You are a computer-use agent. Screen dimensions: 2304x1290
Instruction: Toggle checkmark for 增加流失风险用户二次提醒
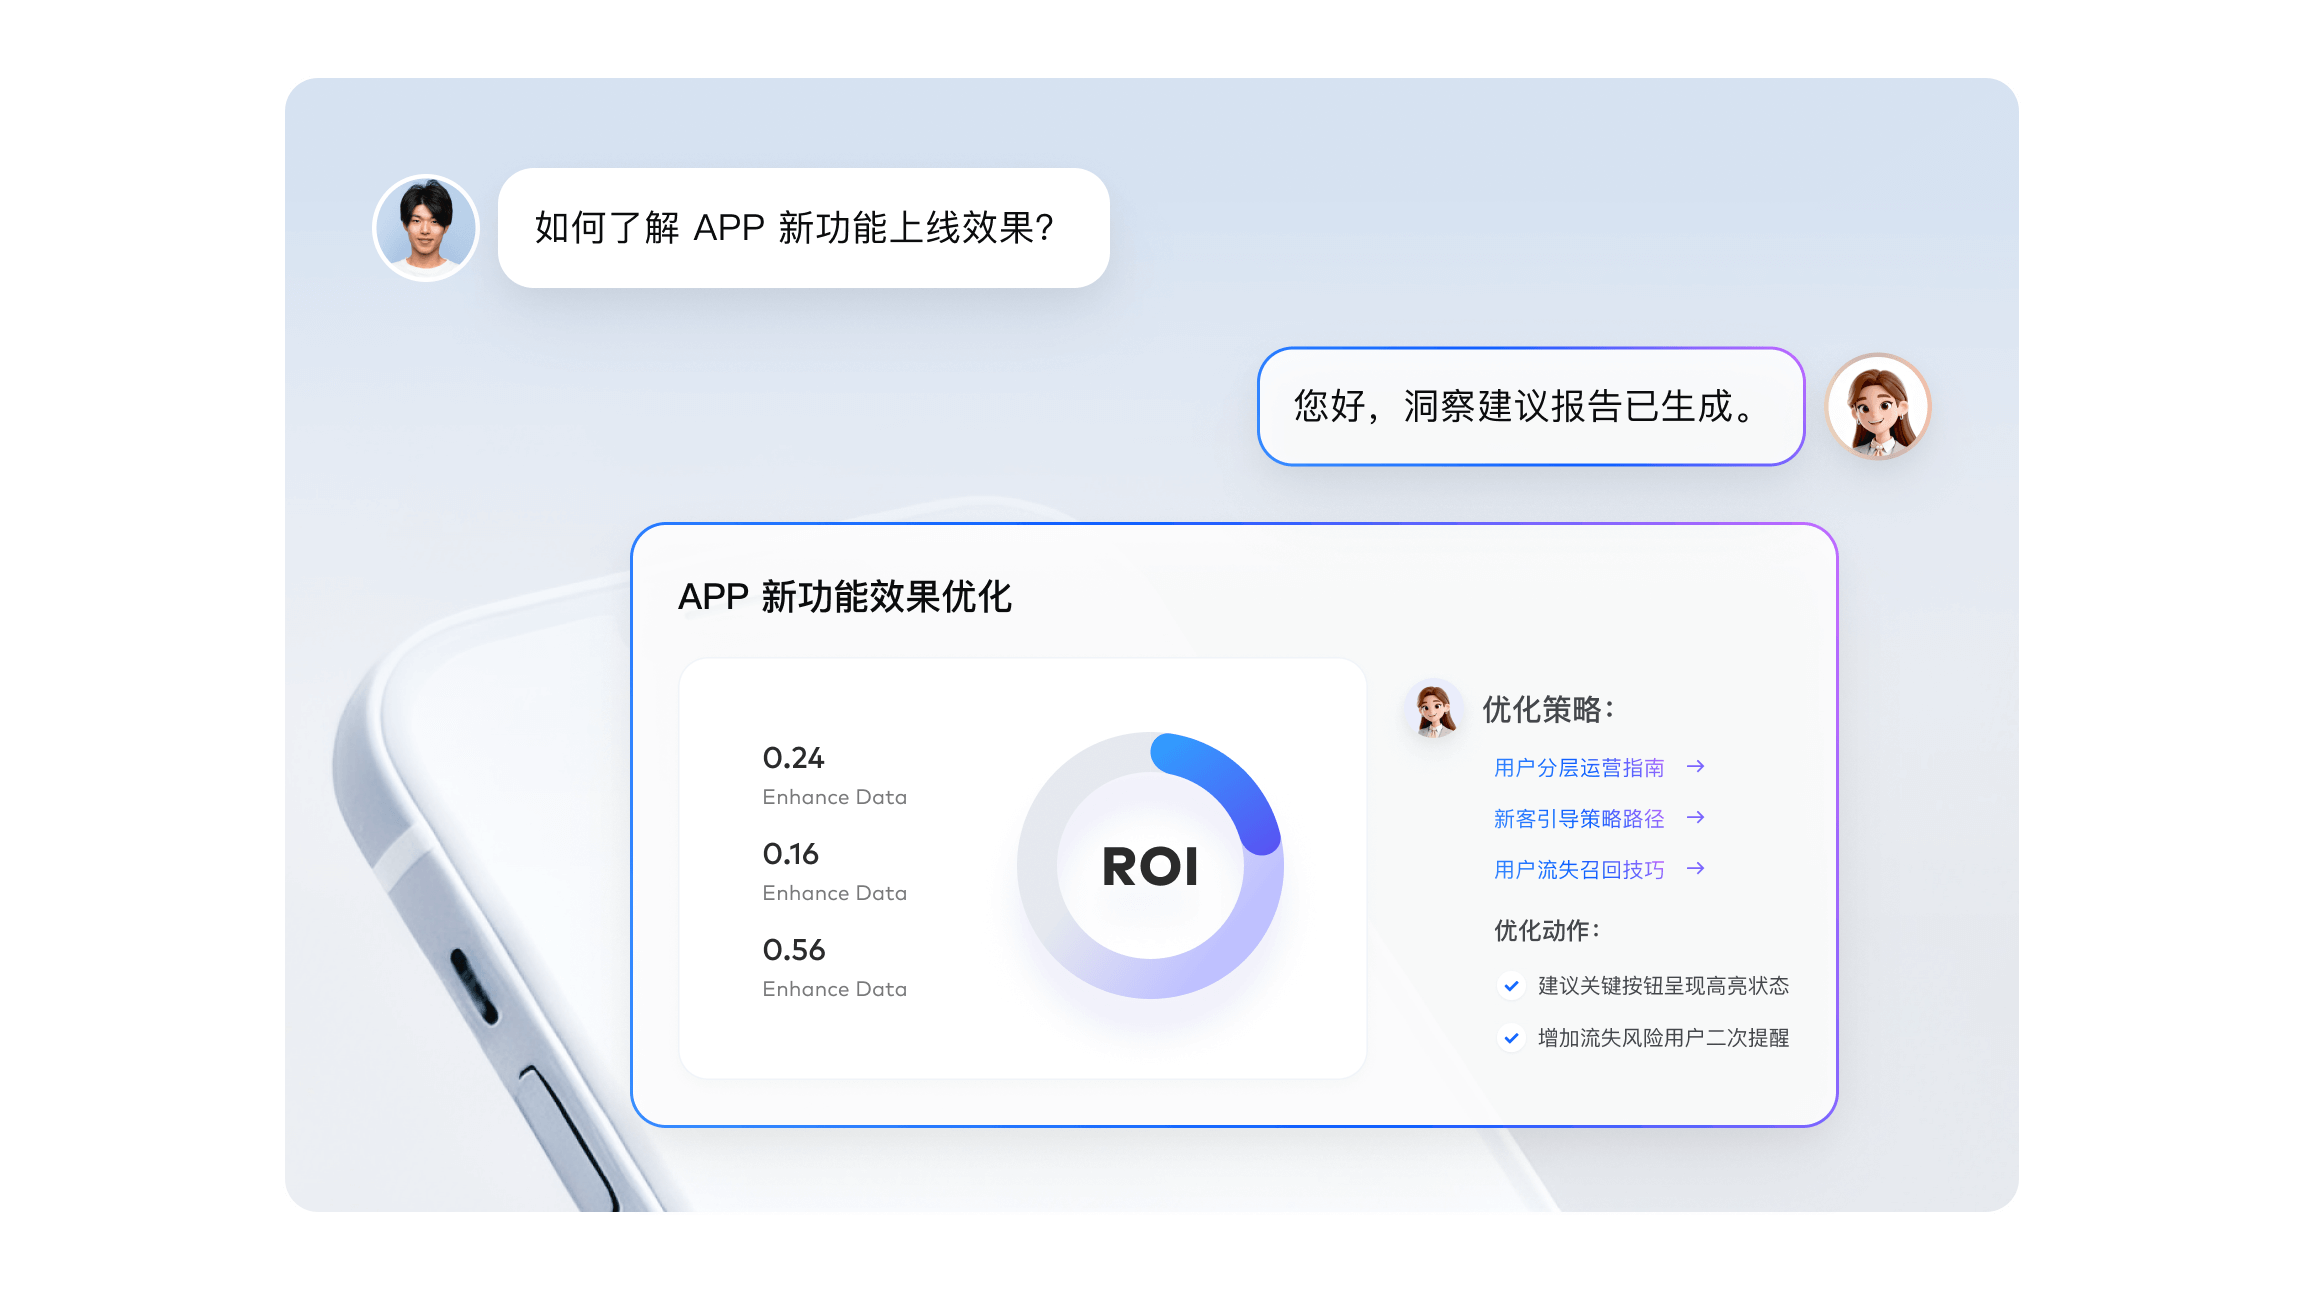click(x=1511, y=1038)
